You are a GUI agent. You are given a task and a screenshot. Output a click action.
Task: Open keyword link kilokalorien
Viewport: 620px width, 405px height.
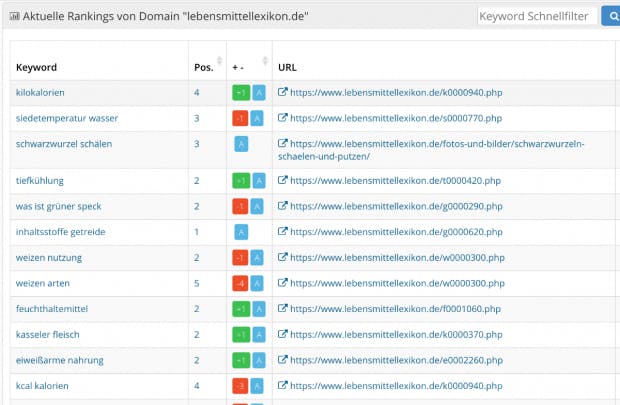click(x=40, y=93)
